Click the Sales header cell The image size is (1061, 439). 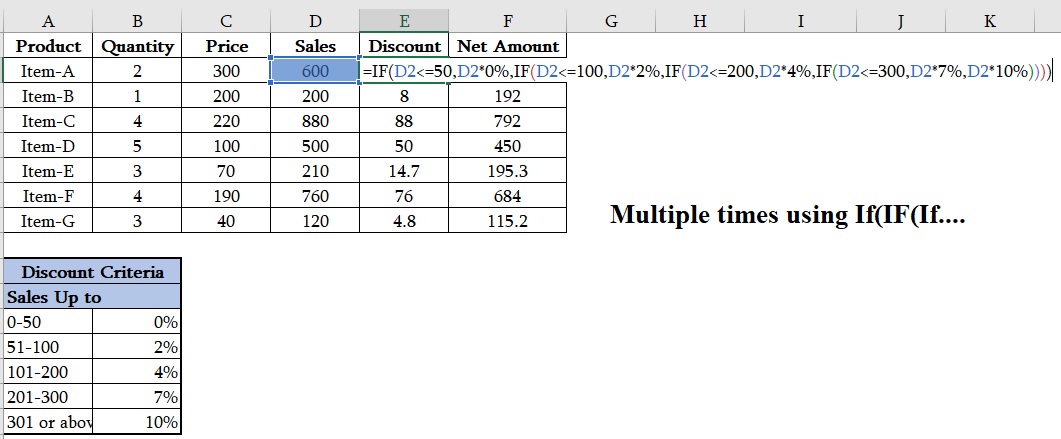[315, 46]
